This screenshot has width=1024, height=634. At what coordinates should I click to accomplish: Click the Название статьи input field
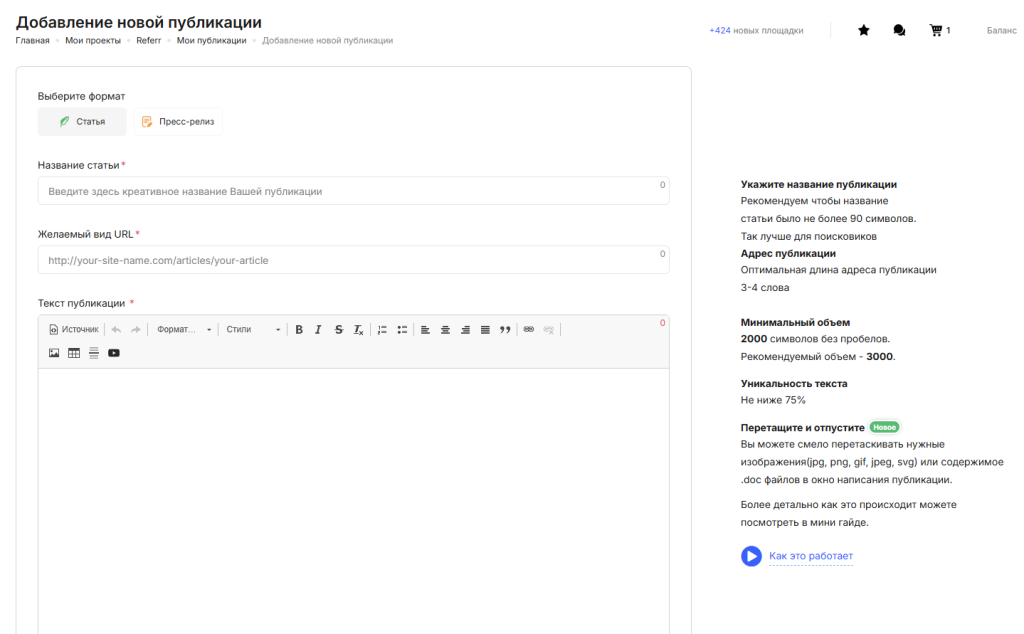(x=353, y=191)
